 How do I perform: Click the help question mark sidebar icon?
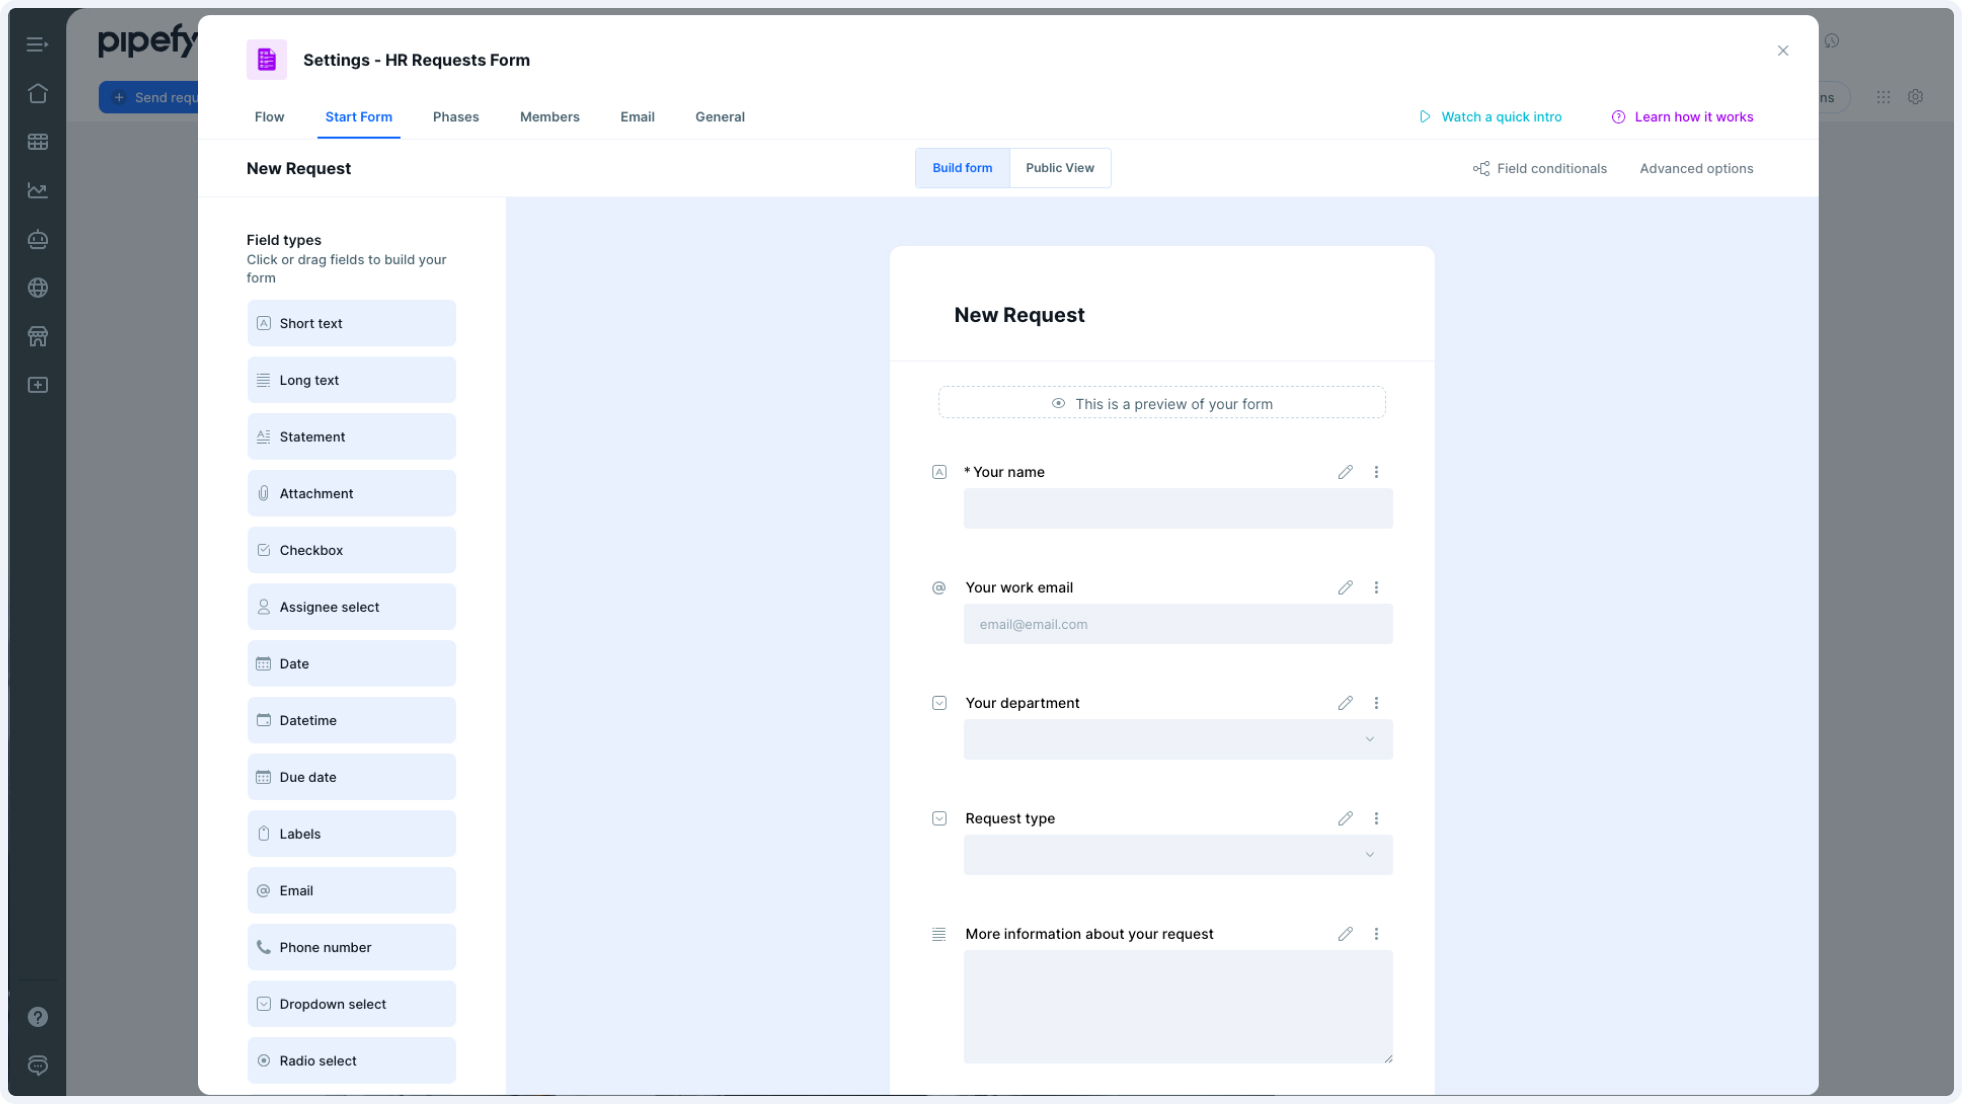38,1017
